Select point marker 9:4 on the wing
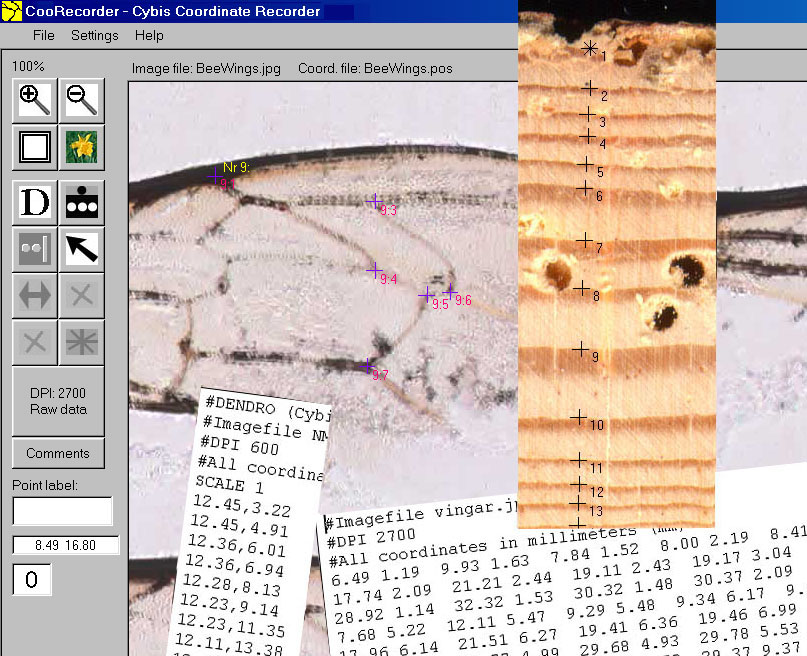Screen dimensions: 807x656 375,270
